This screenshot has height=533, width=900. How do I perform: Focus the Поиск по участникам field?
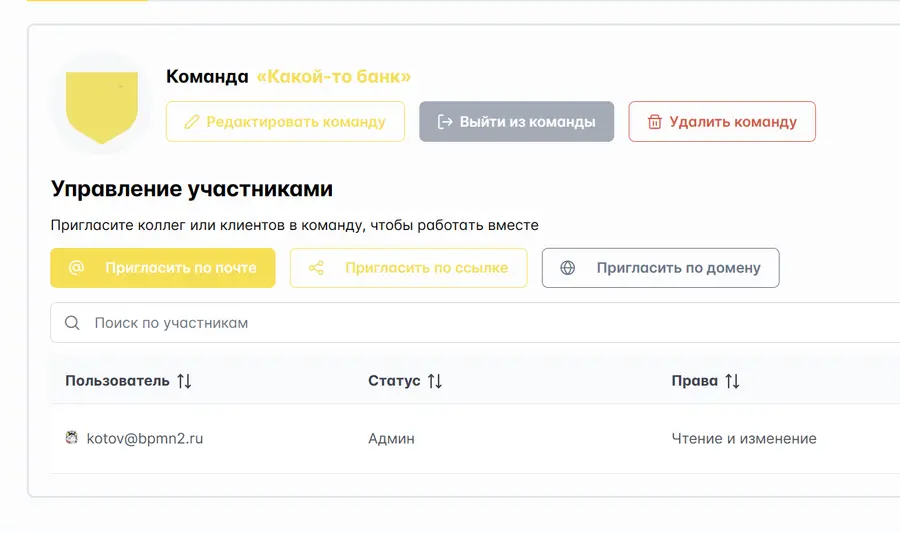[x=475, y=322]
